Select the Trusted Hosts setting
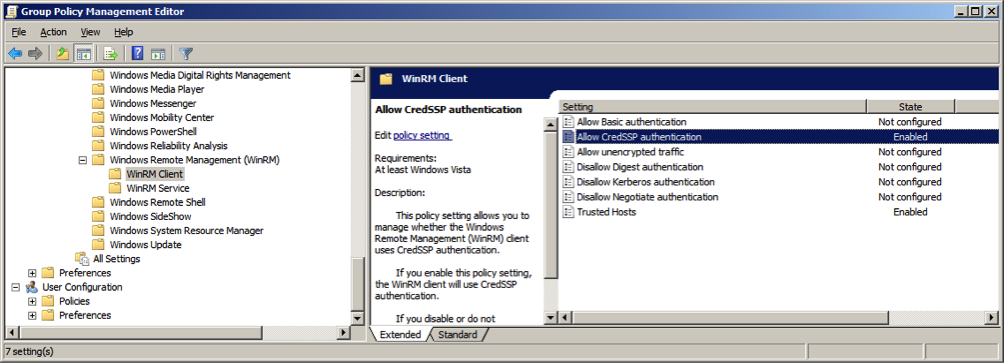This screenshot has height=363, width=1005. pos(606,212)
